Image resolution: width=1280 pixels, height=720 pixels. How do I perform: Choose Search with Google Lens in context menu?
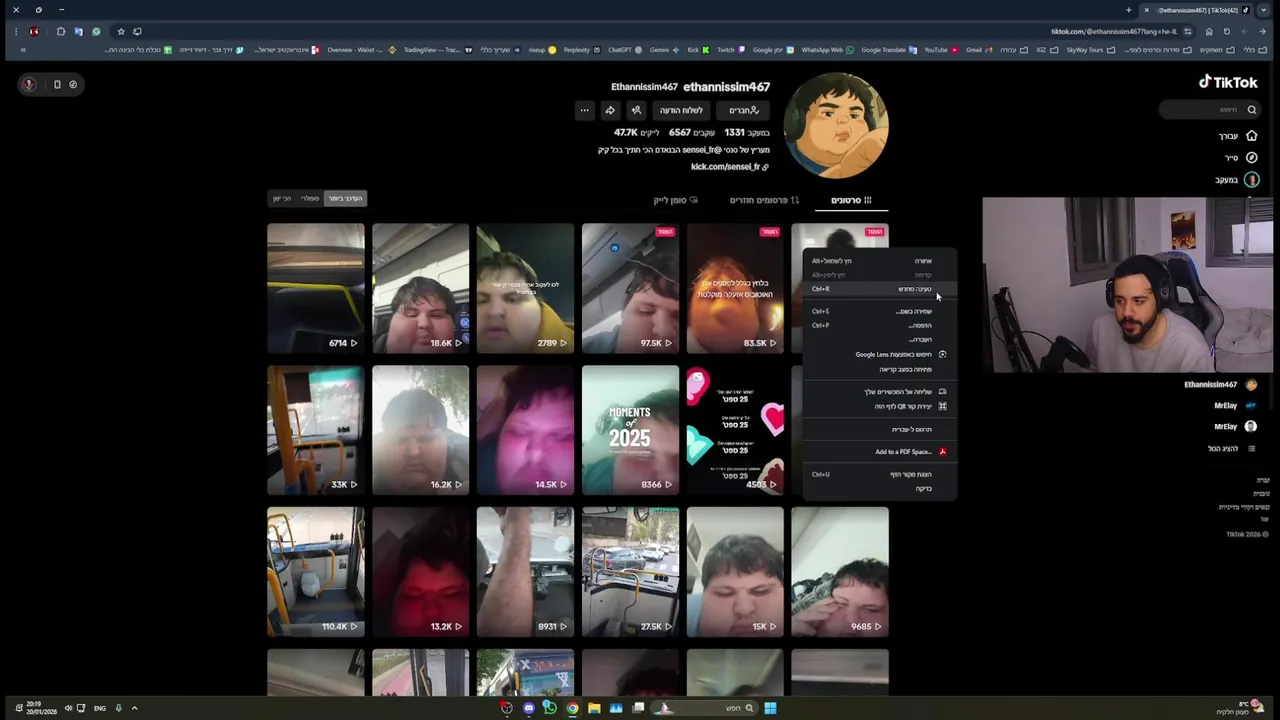tap(880, 354)
